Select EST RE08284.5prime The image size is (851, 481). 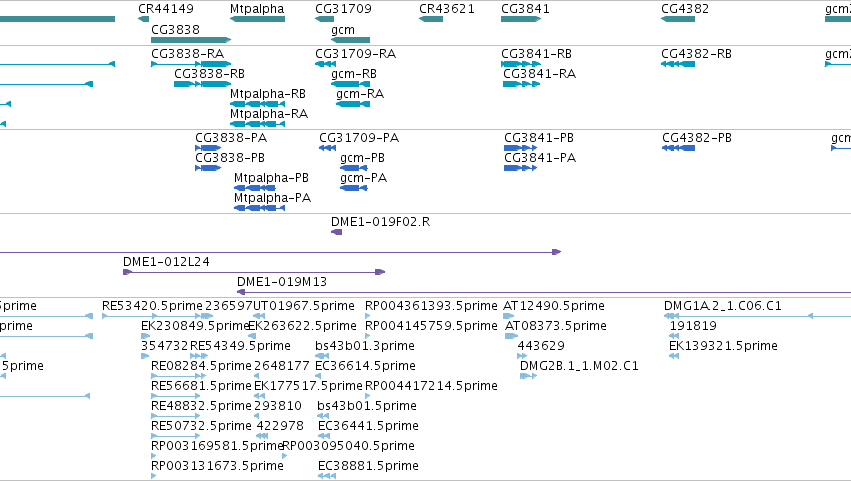201,366
